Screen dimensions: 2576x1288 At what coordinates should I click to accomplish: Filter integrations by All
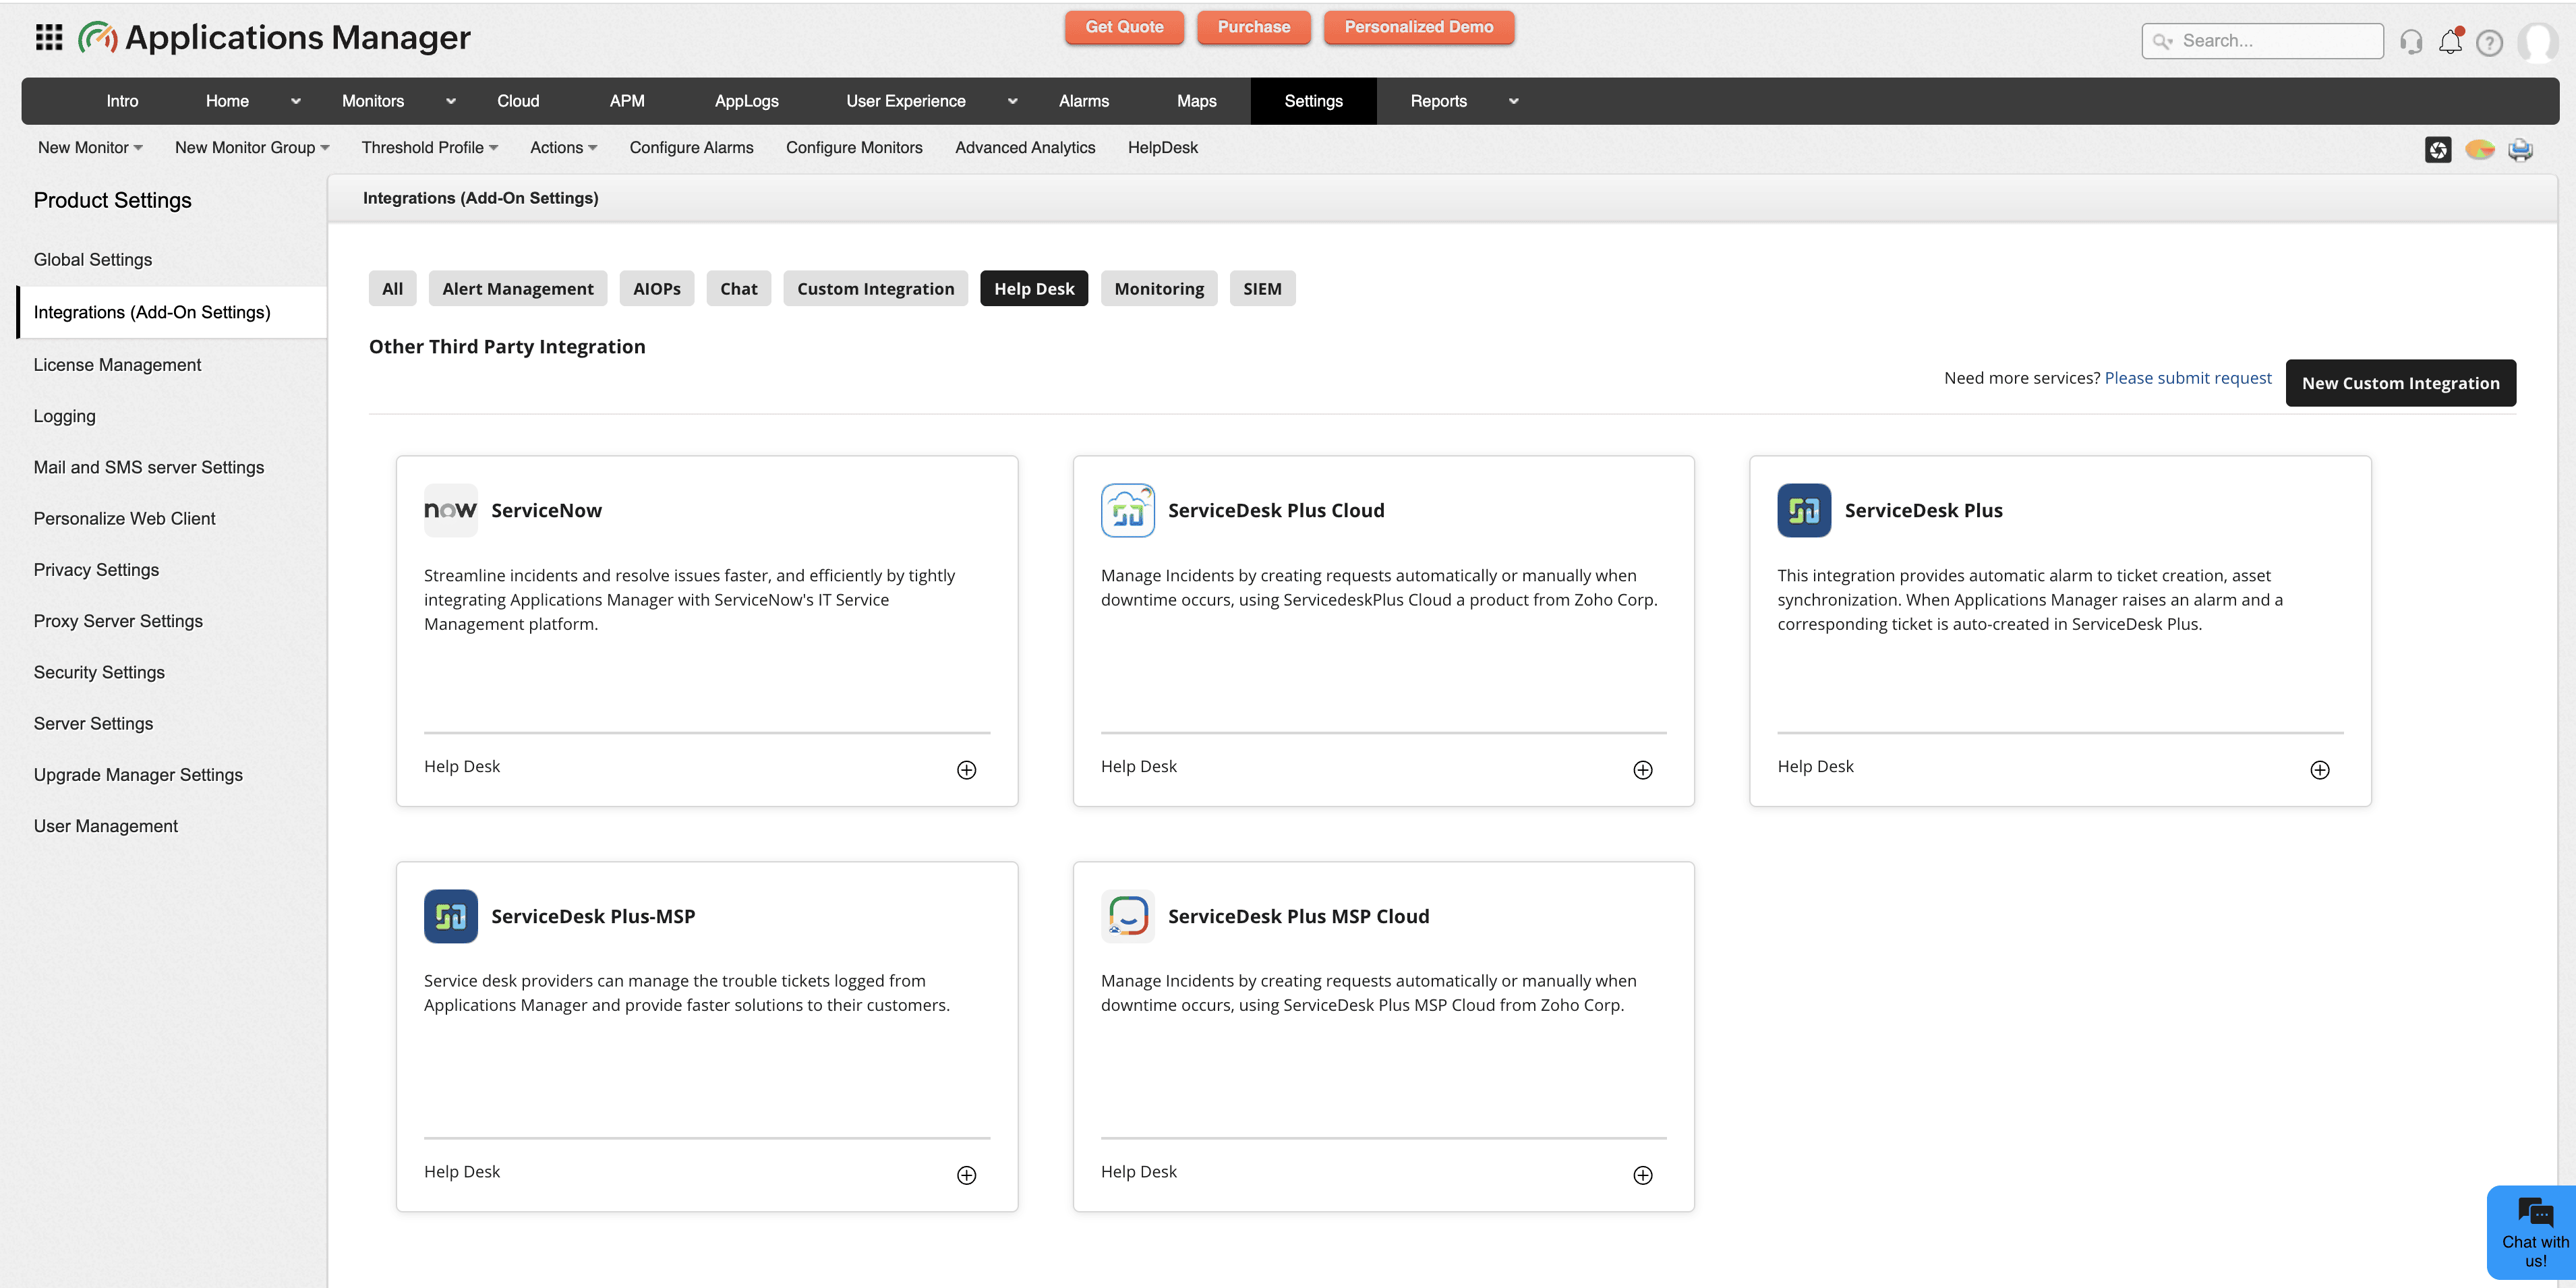click(x=392, y=289)
